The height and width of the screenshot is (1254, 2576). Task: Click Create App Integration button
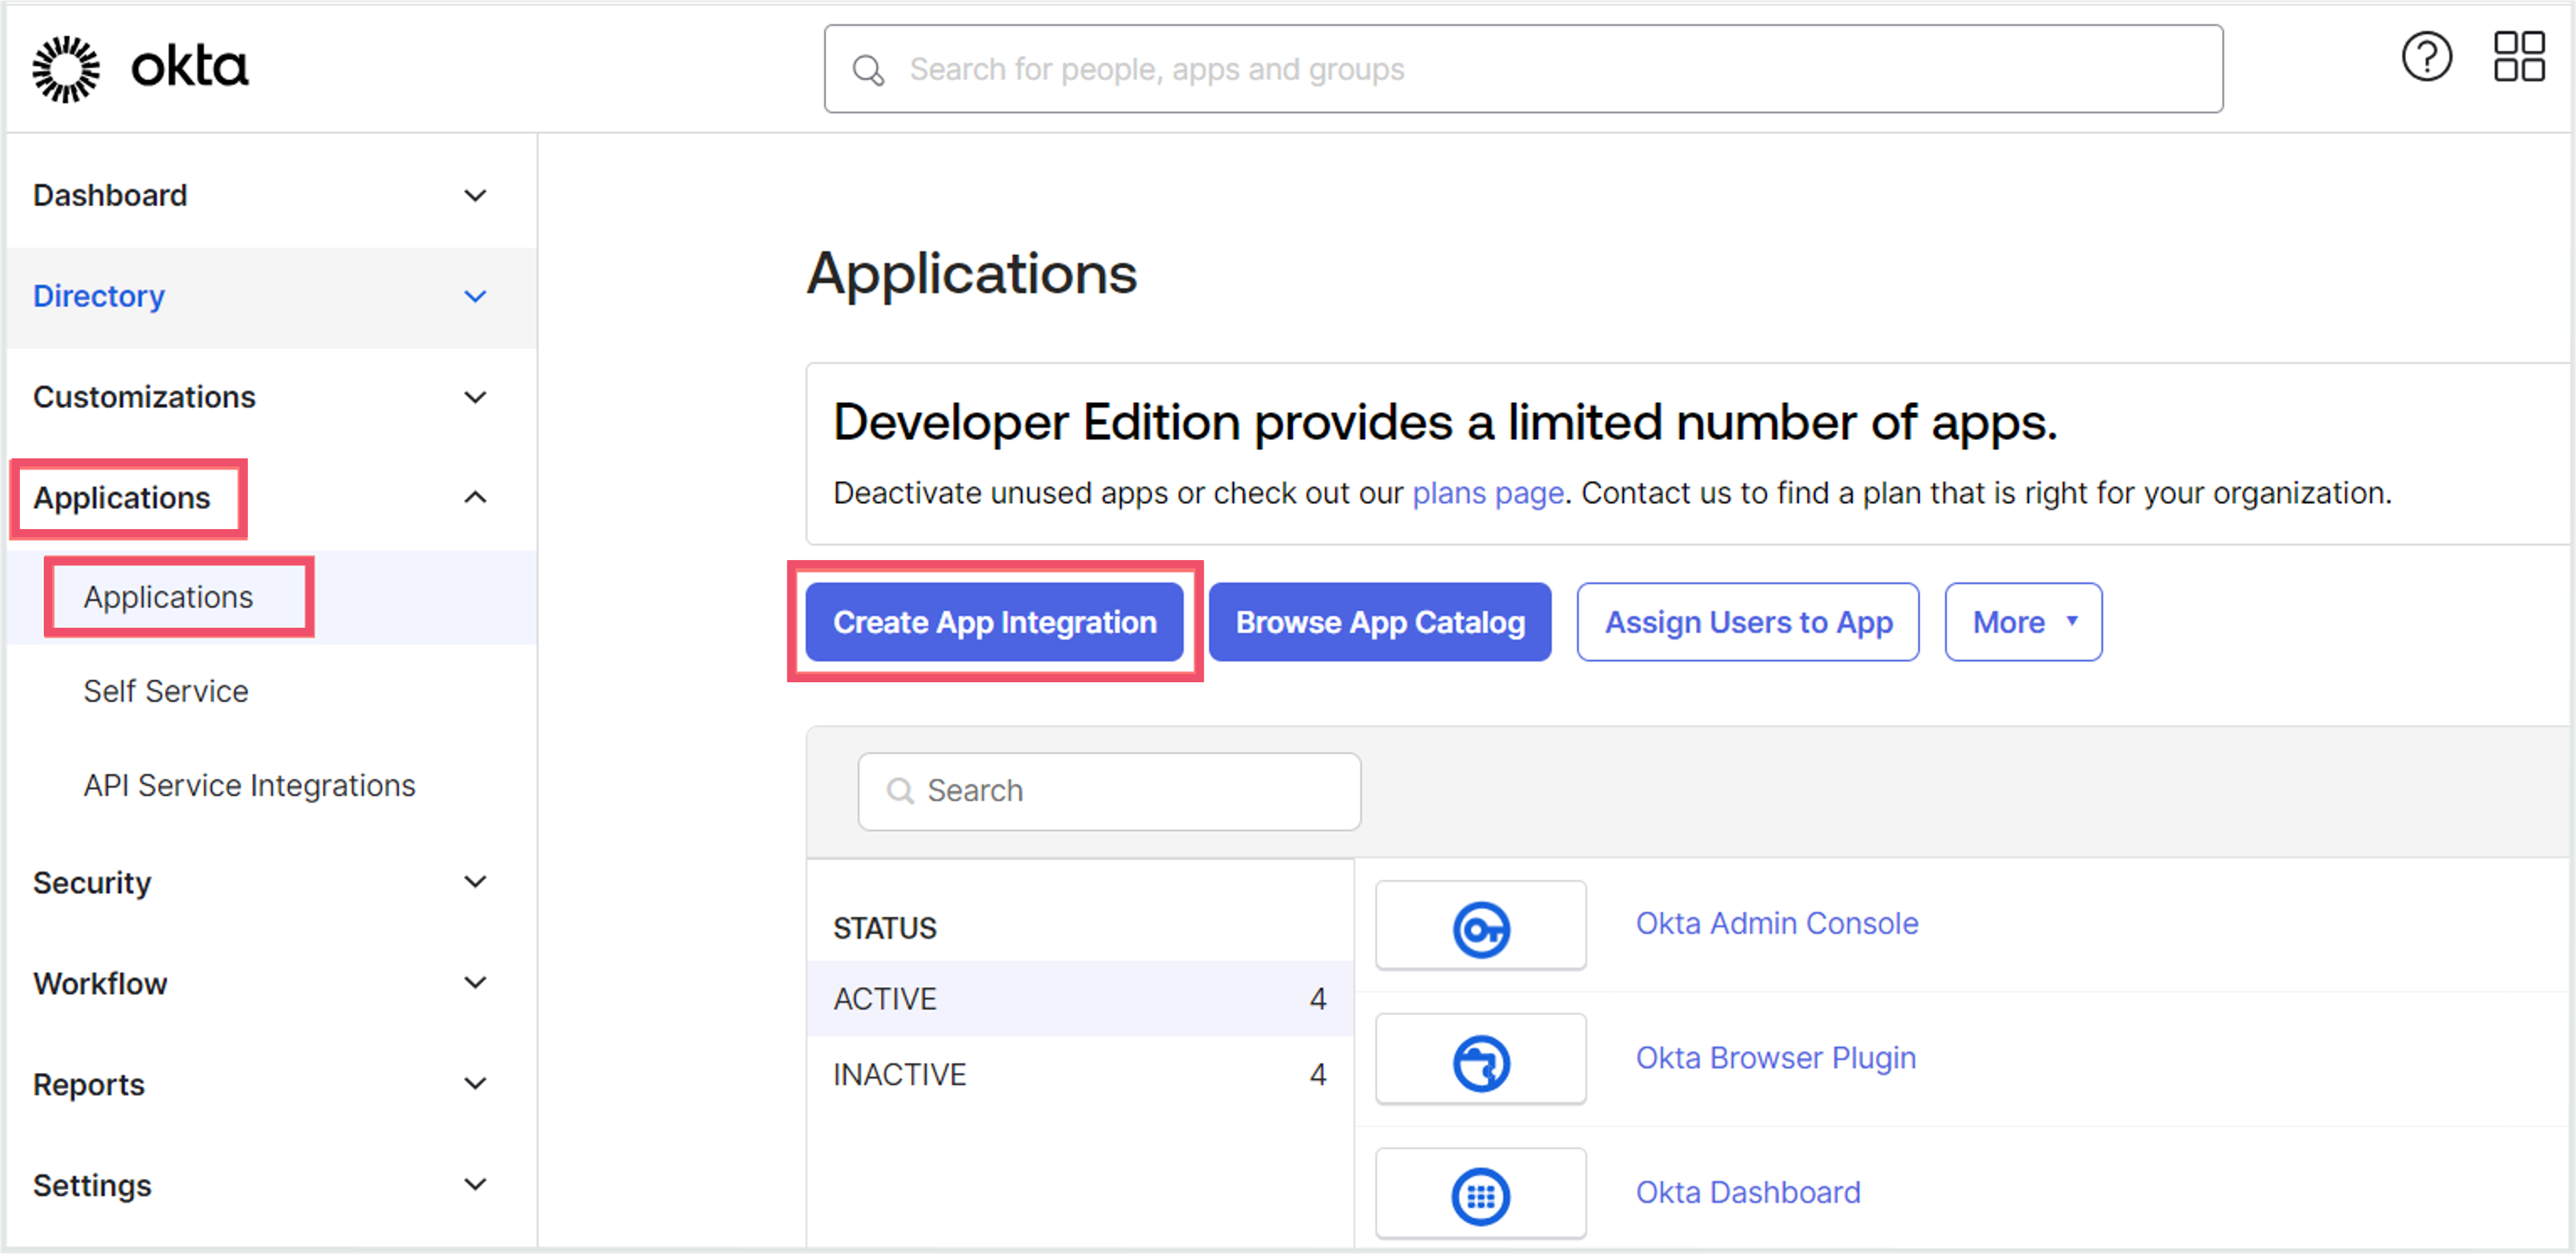point(994,622)
